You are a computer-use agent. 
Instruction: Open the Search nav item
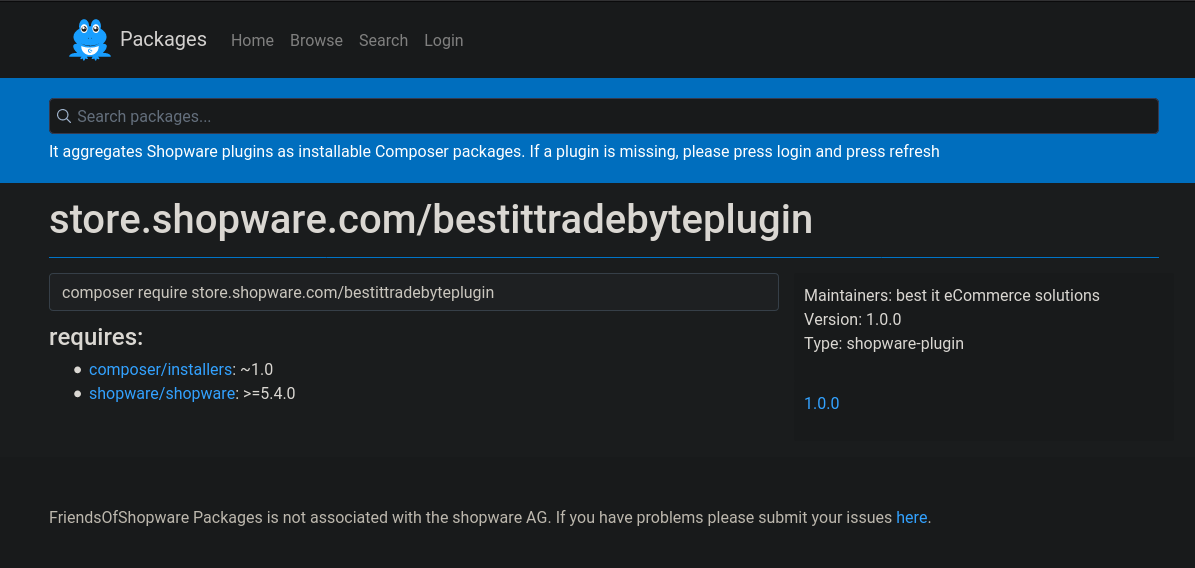tap(383, 40)
